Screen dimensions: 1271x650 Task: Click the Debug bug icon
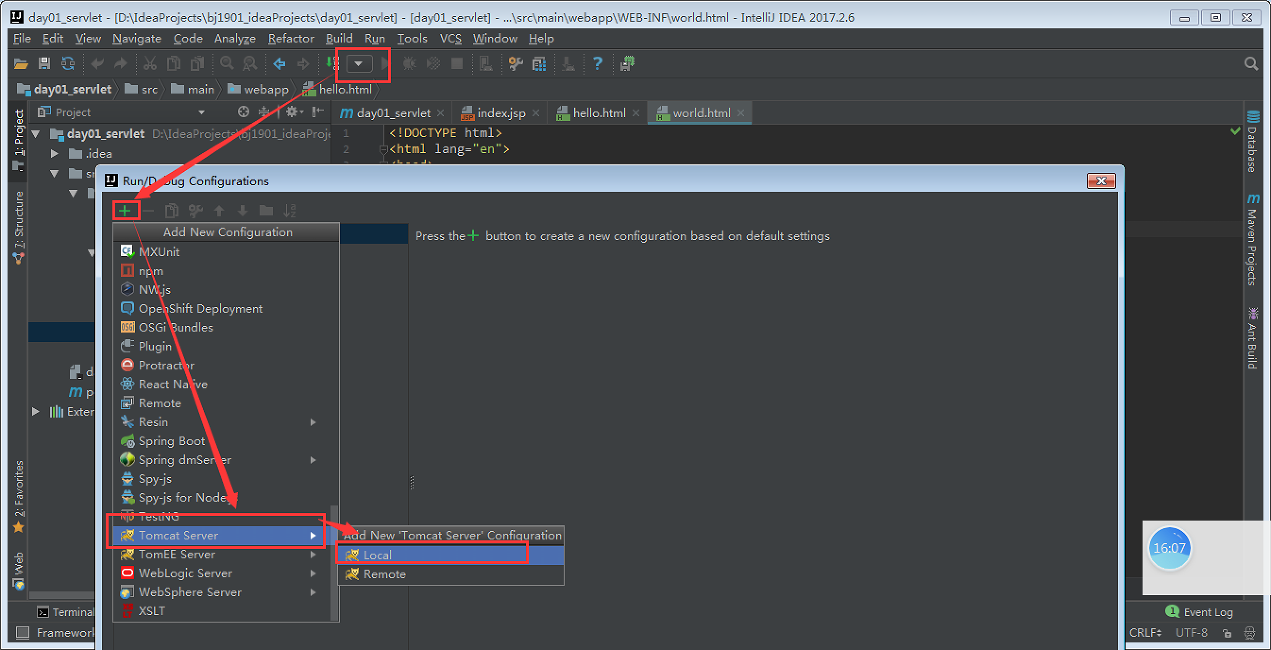tap(409, 64)
